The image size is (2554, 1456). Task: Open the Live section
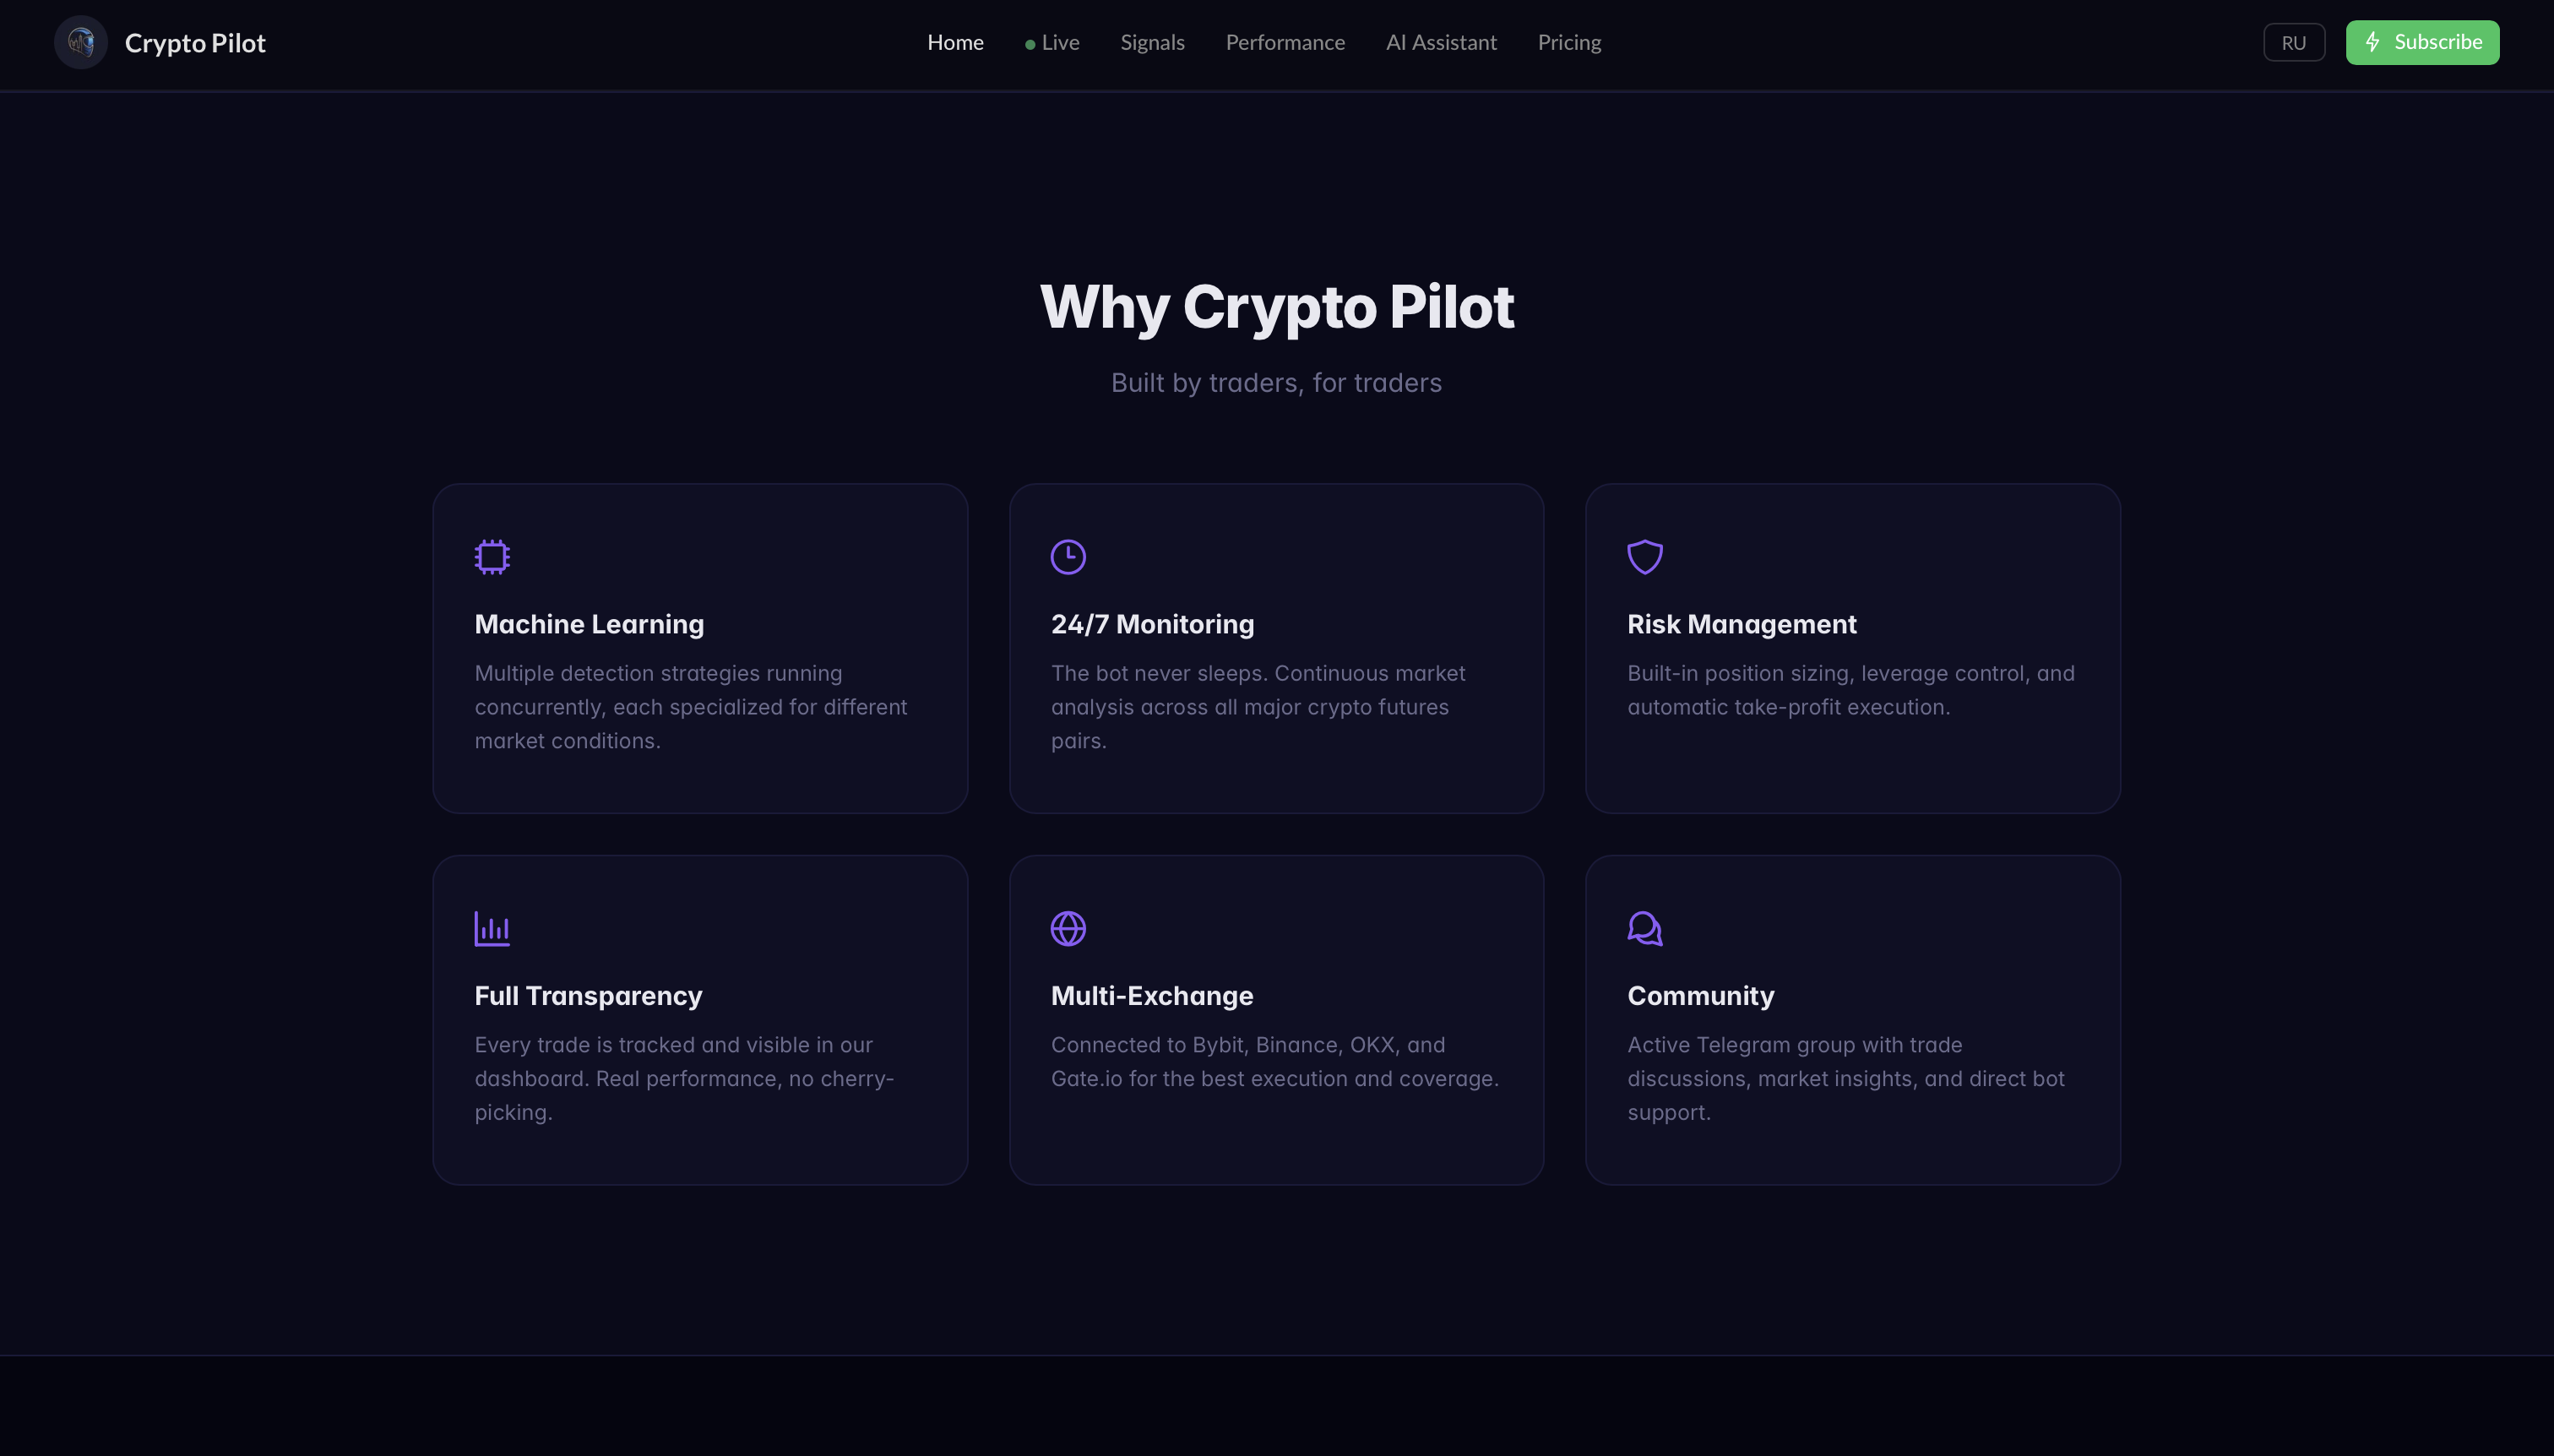(1060, 42)
